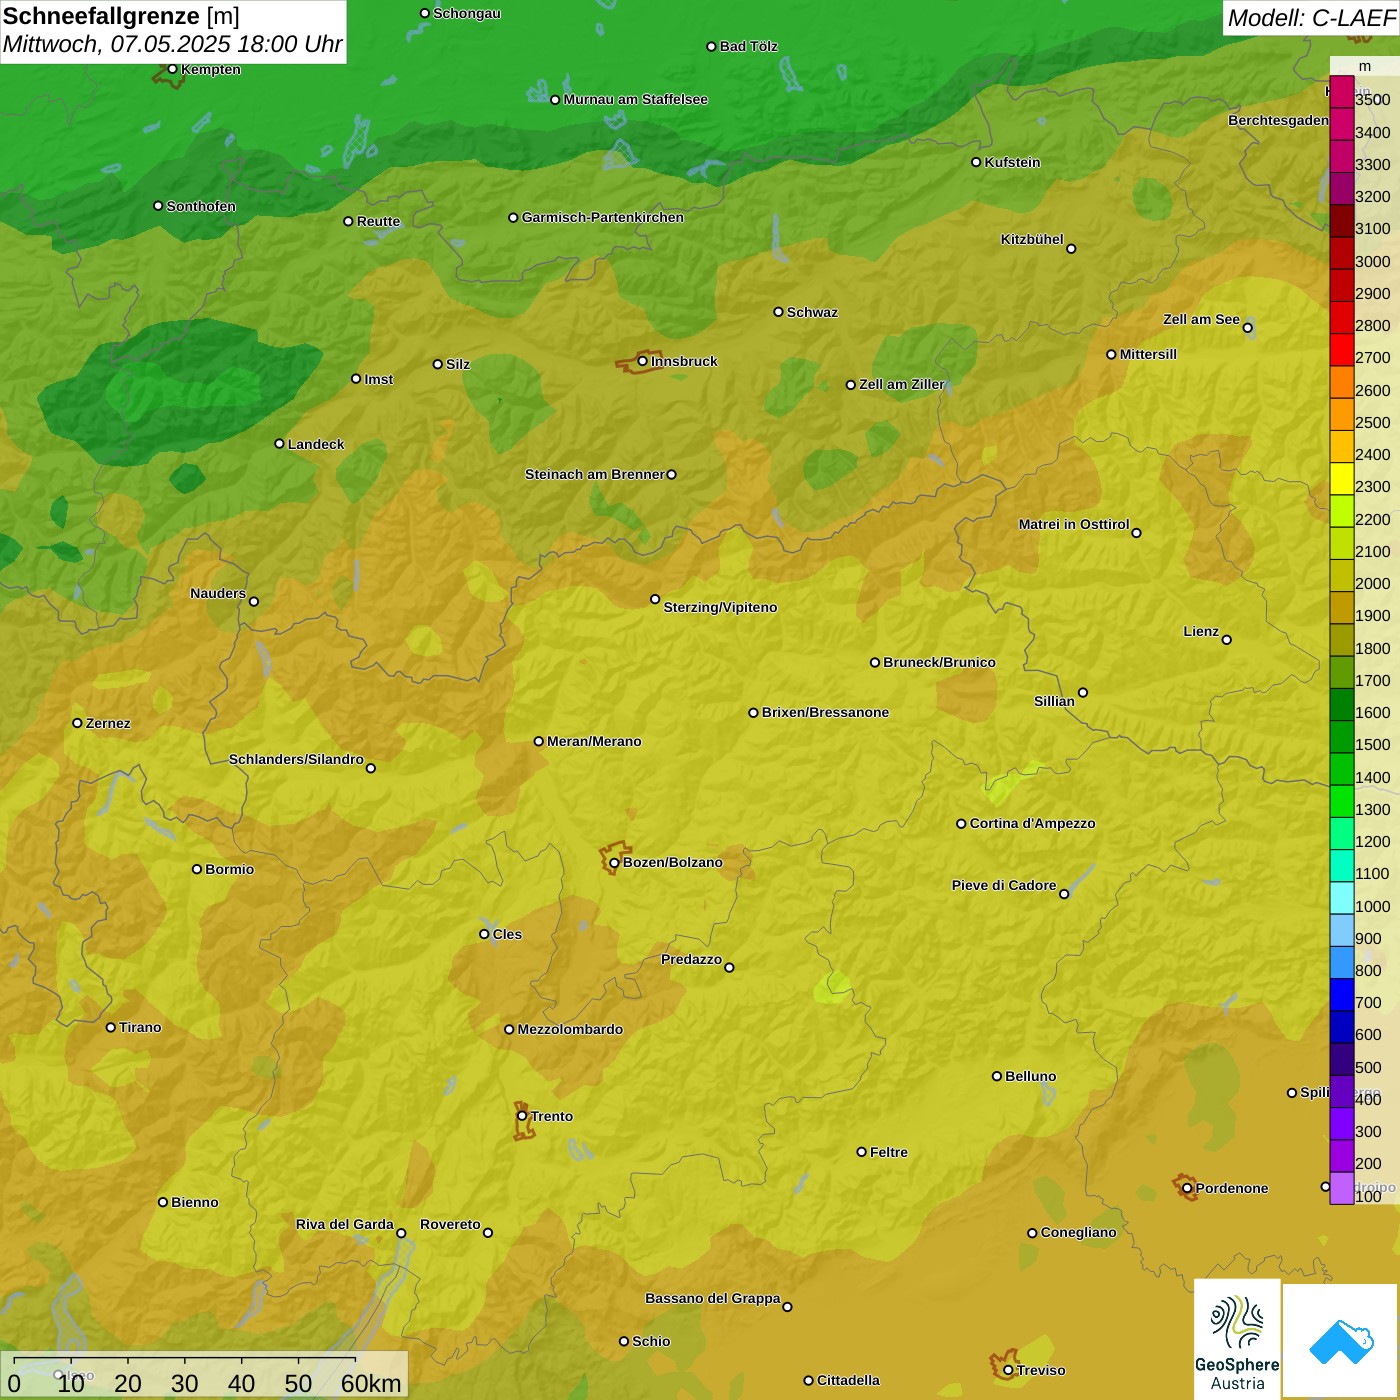
Task: Click the 'Berchtesgaden' label
Action: tap(1279, 120)
